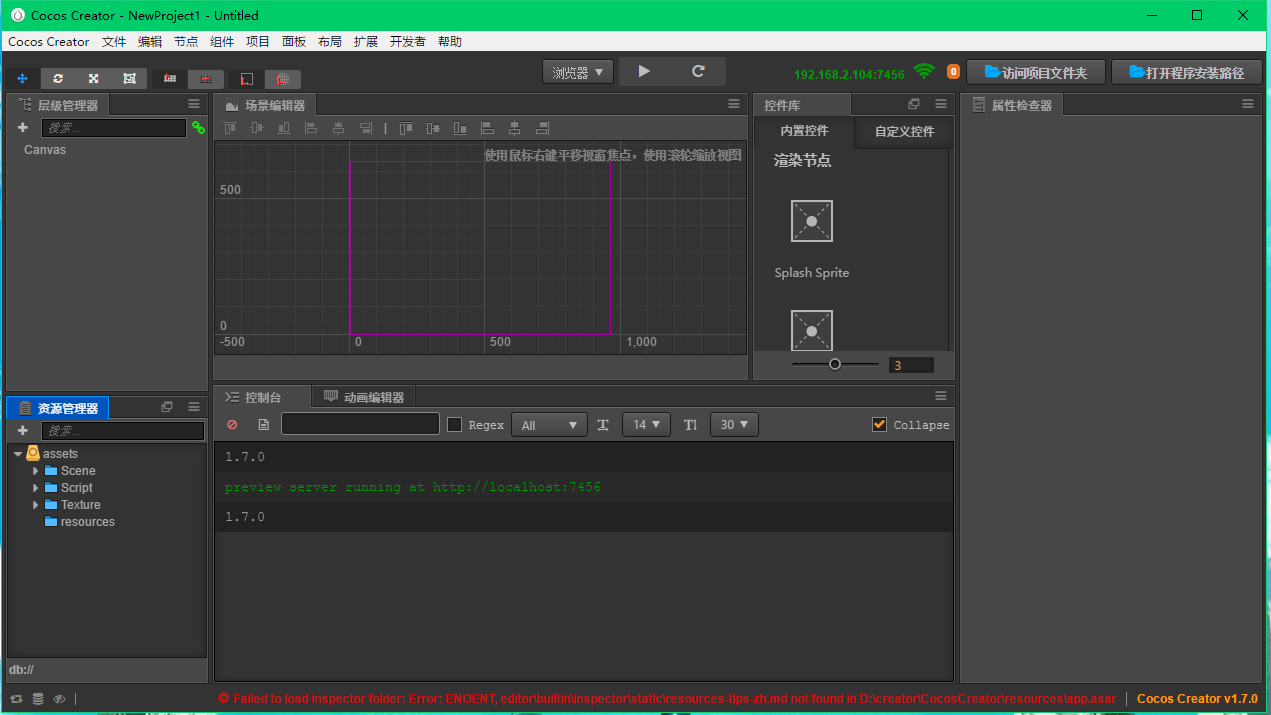Screen dimensions: 1271x715
Task: Click the align left icon in scene toolbar
Action: (x=311, y=128)
